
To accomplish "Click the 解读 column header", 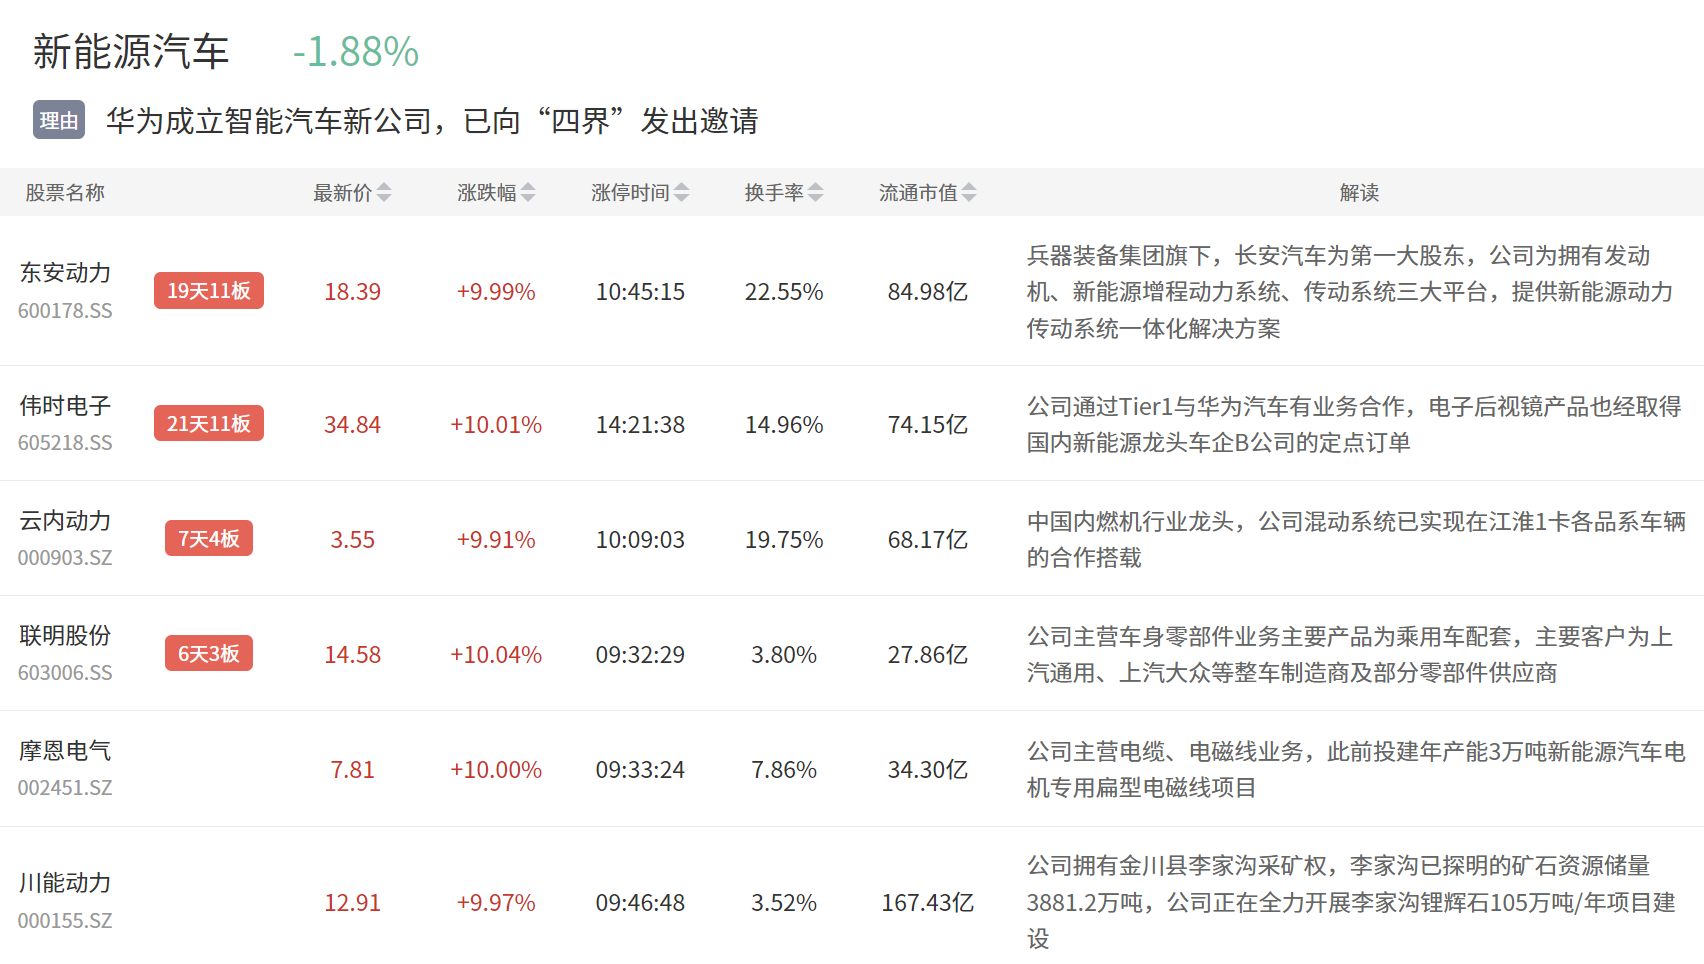I will [x=1359, y=193].
